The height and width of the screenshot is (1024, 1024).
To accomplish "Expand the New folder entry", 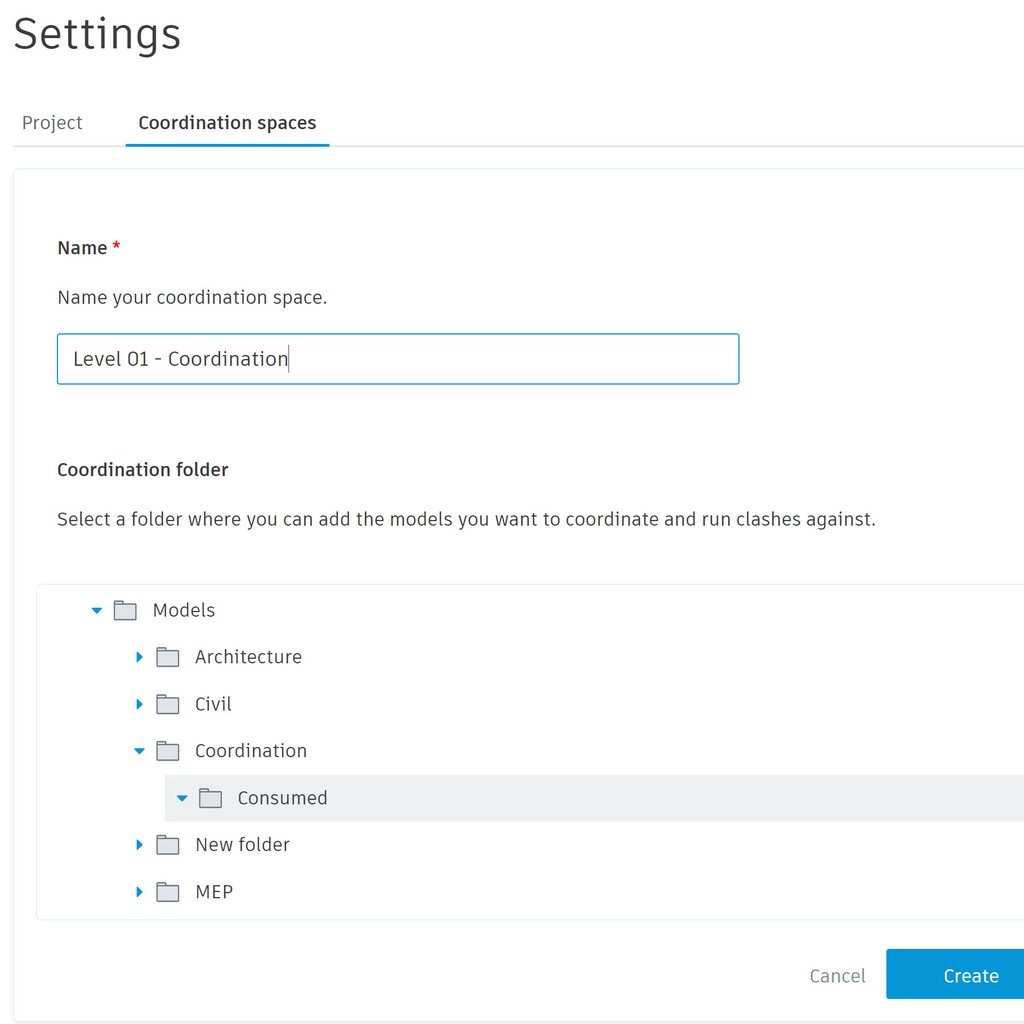I will click(x=139, y=844).
